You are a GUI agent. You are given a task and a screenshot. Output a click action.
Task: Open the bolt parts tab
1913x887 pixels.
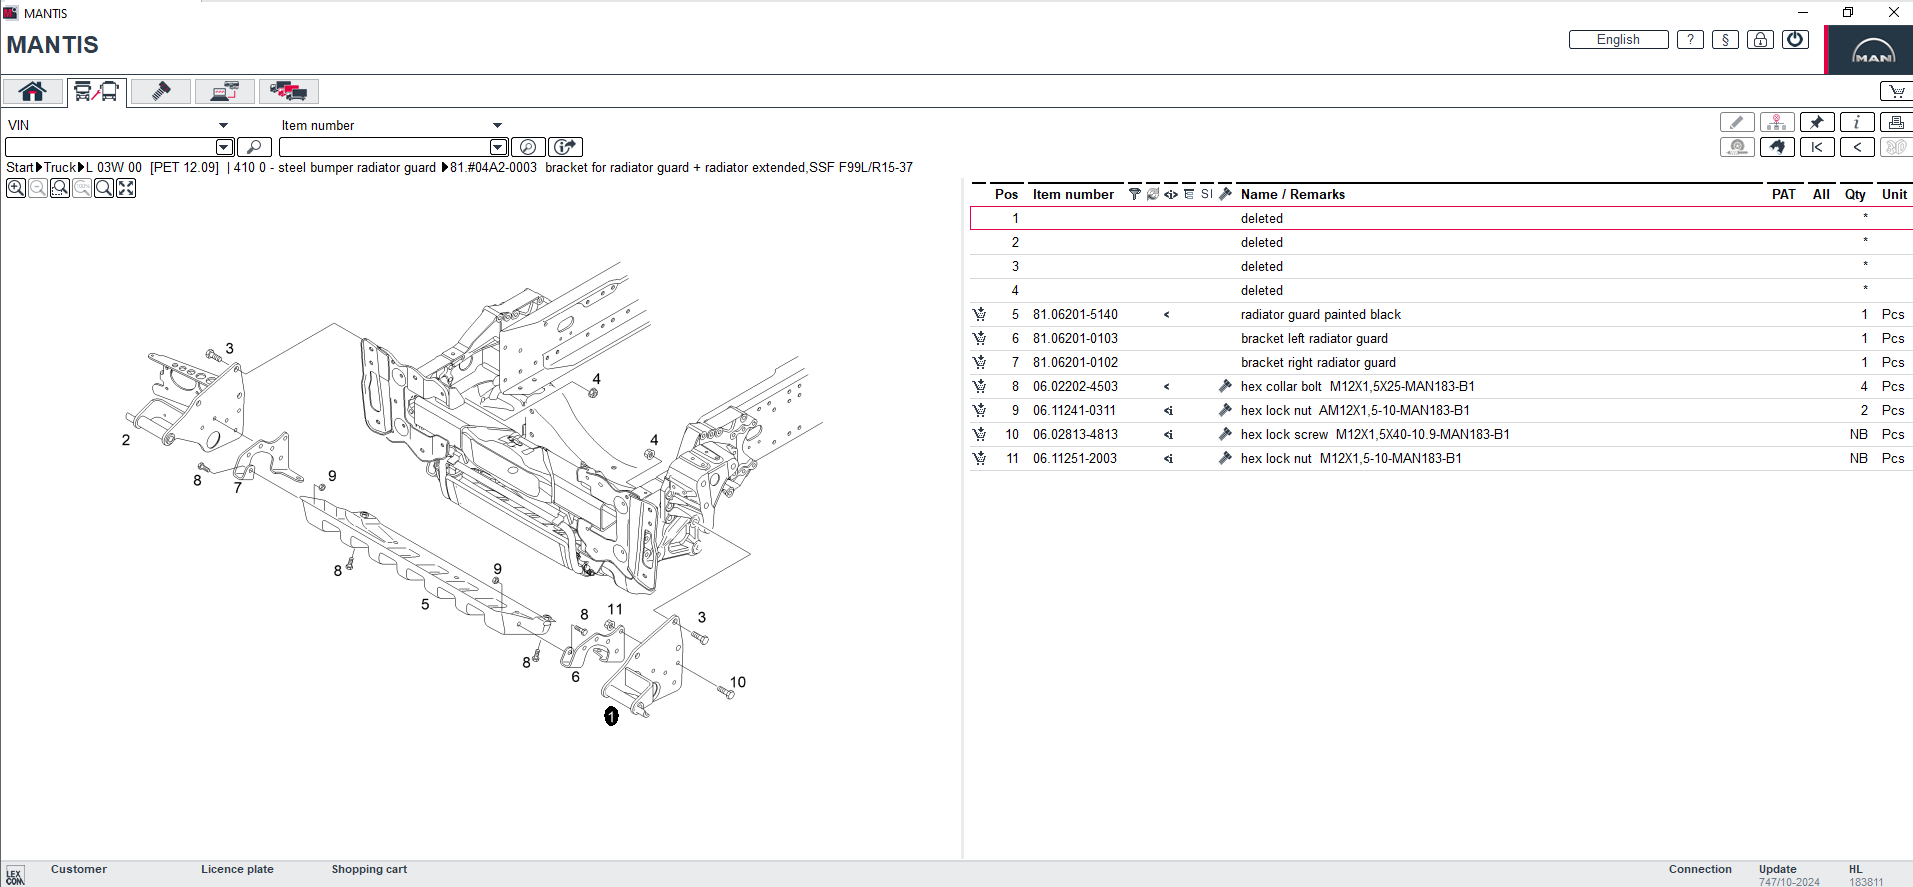pyautogui.click(x=160, y=92)
